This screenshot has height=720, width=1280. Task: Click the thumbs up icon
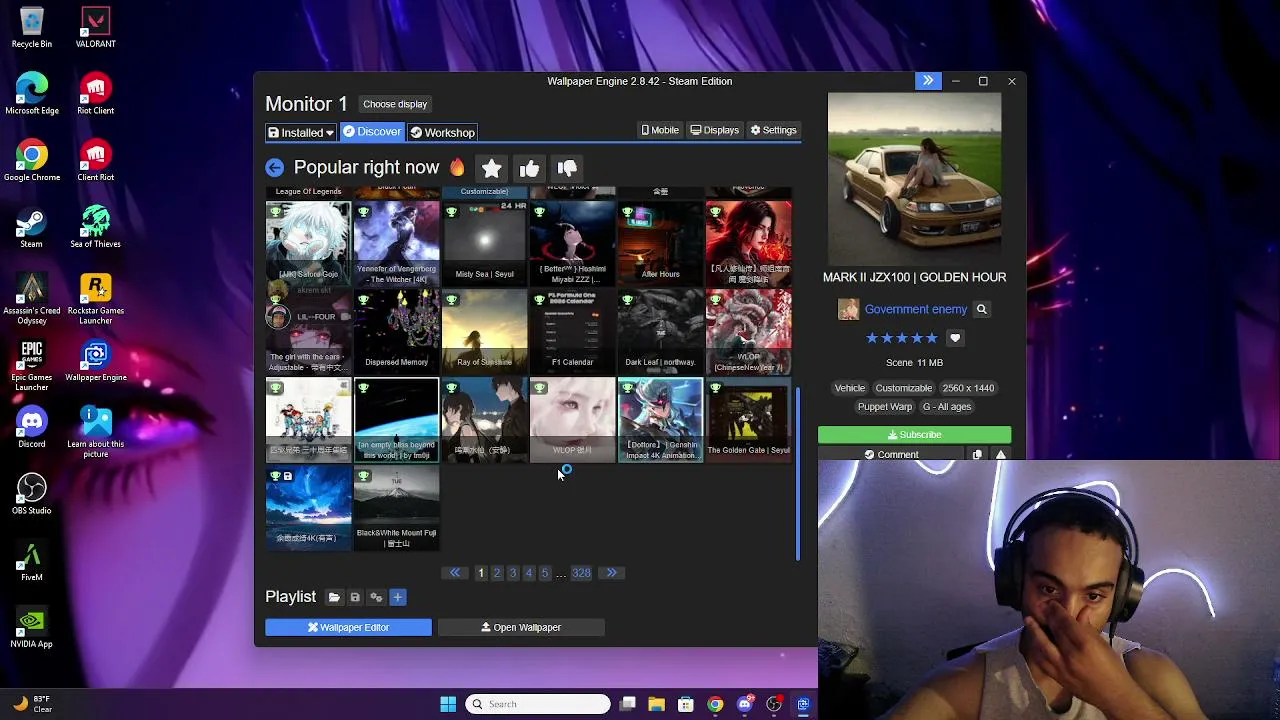[529, 168]
